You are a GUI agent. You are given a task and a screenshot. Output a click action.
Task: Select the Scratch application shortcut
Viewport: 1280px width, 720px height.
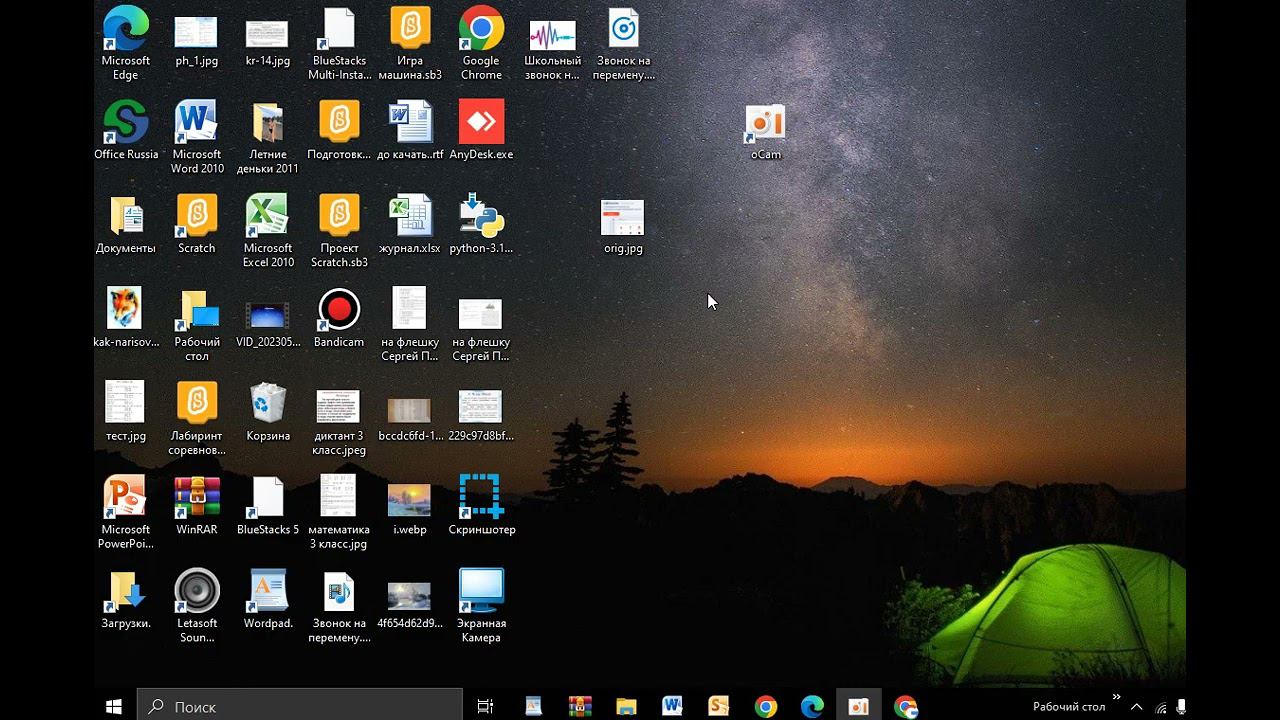pos(197,225)
